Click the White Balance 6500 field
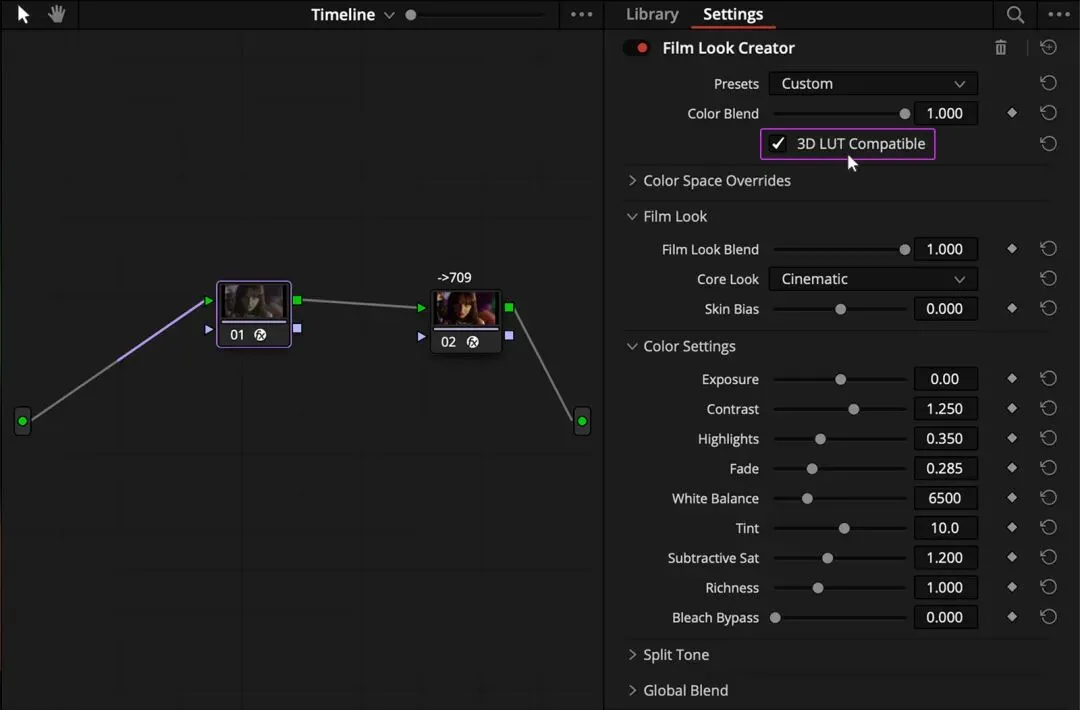 [945, 498]
